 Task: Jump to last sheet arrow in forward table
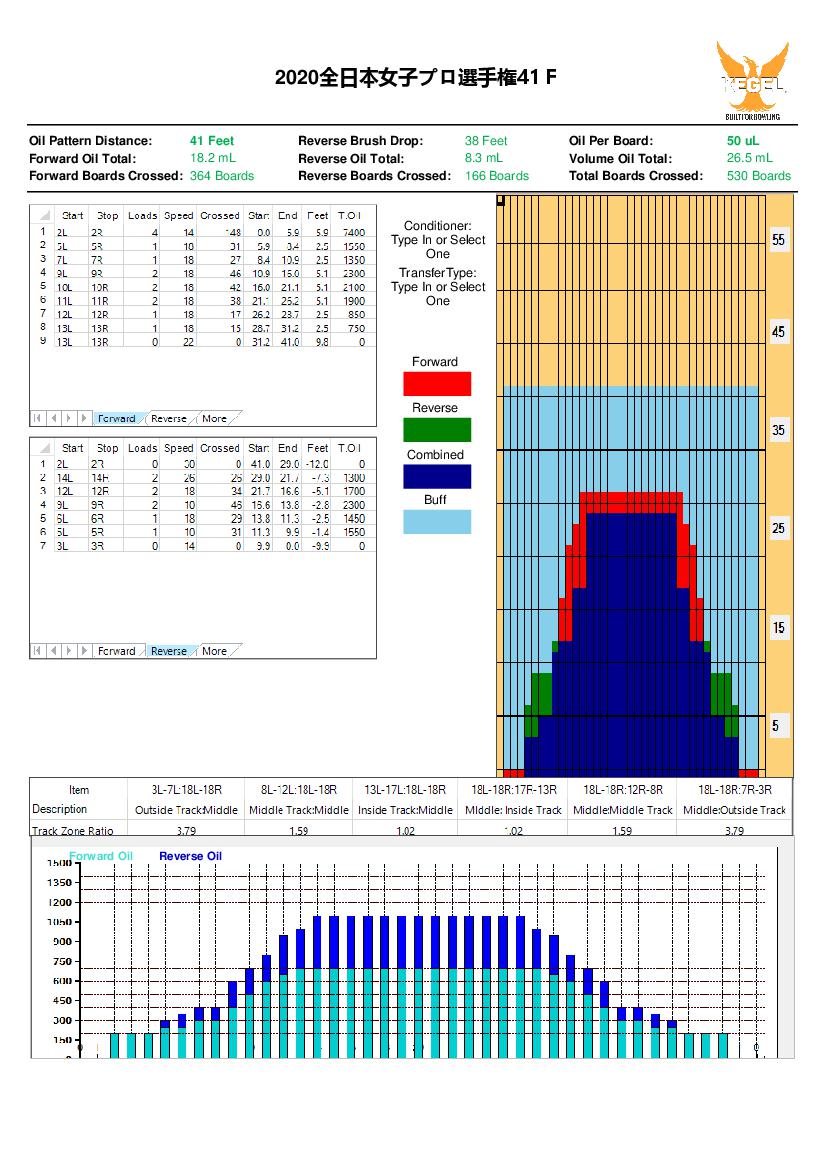[84, 418]
